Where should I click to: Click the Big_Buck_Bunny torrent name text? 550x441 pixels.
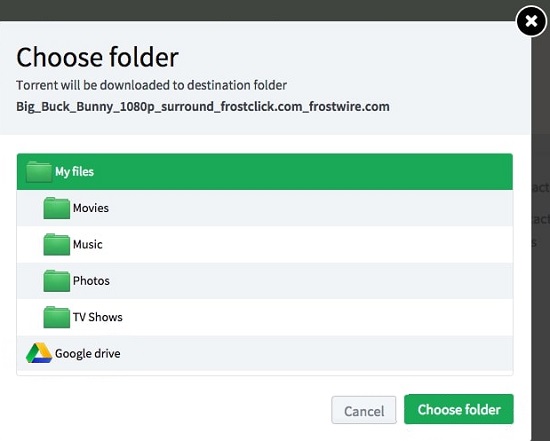[203, 106]
